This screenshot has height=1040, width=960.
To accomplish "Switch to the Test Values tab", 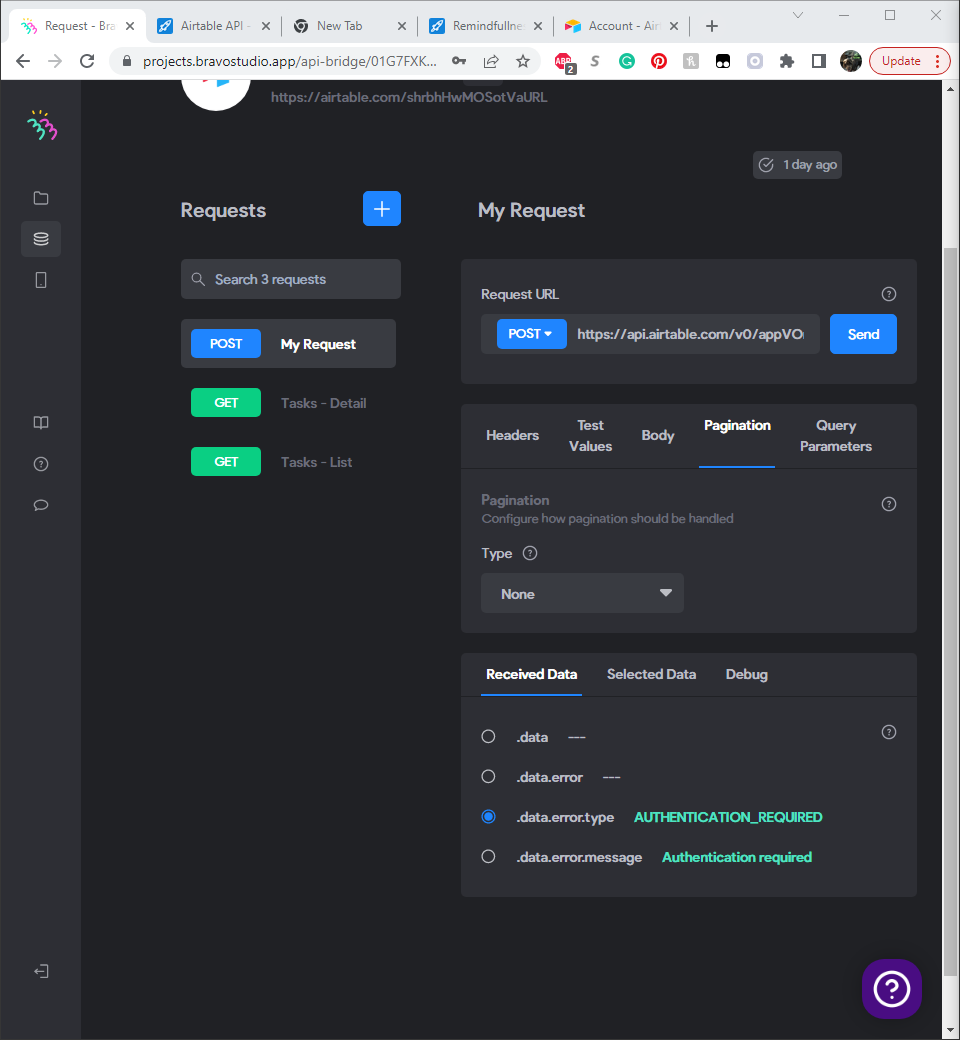I will [590, 435].
